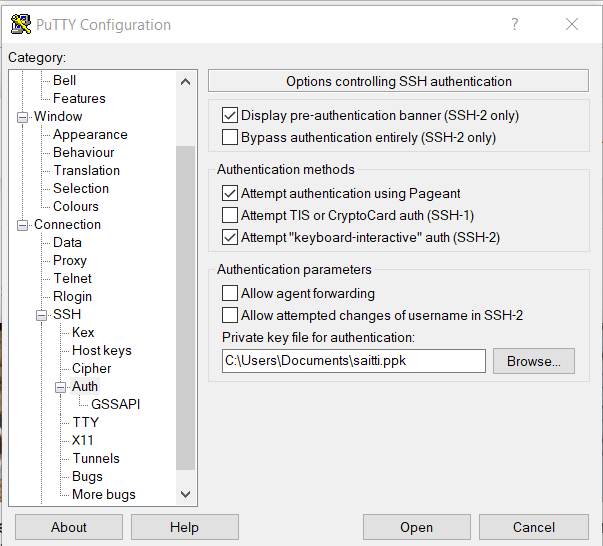Toggle Display pre-authentication banner checkbox
Viewport: 603px width, 546px height.
click(x=230, y=115)
